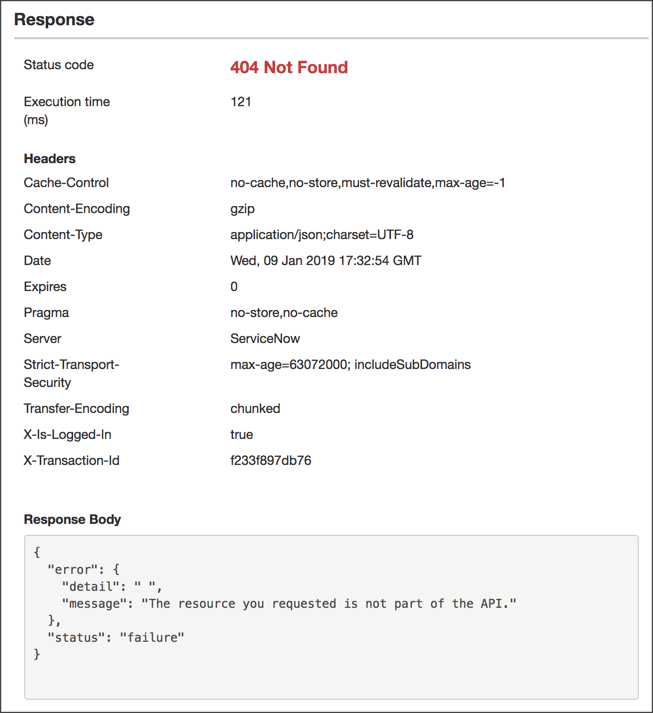Click the Response section heading
This screenshot has height=713, width=653.
tap(54, 20)
